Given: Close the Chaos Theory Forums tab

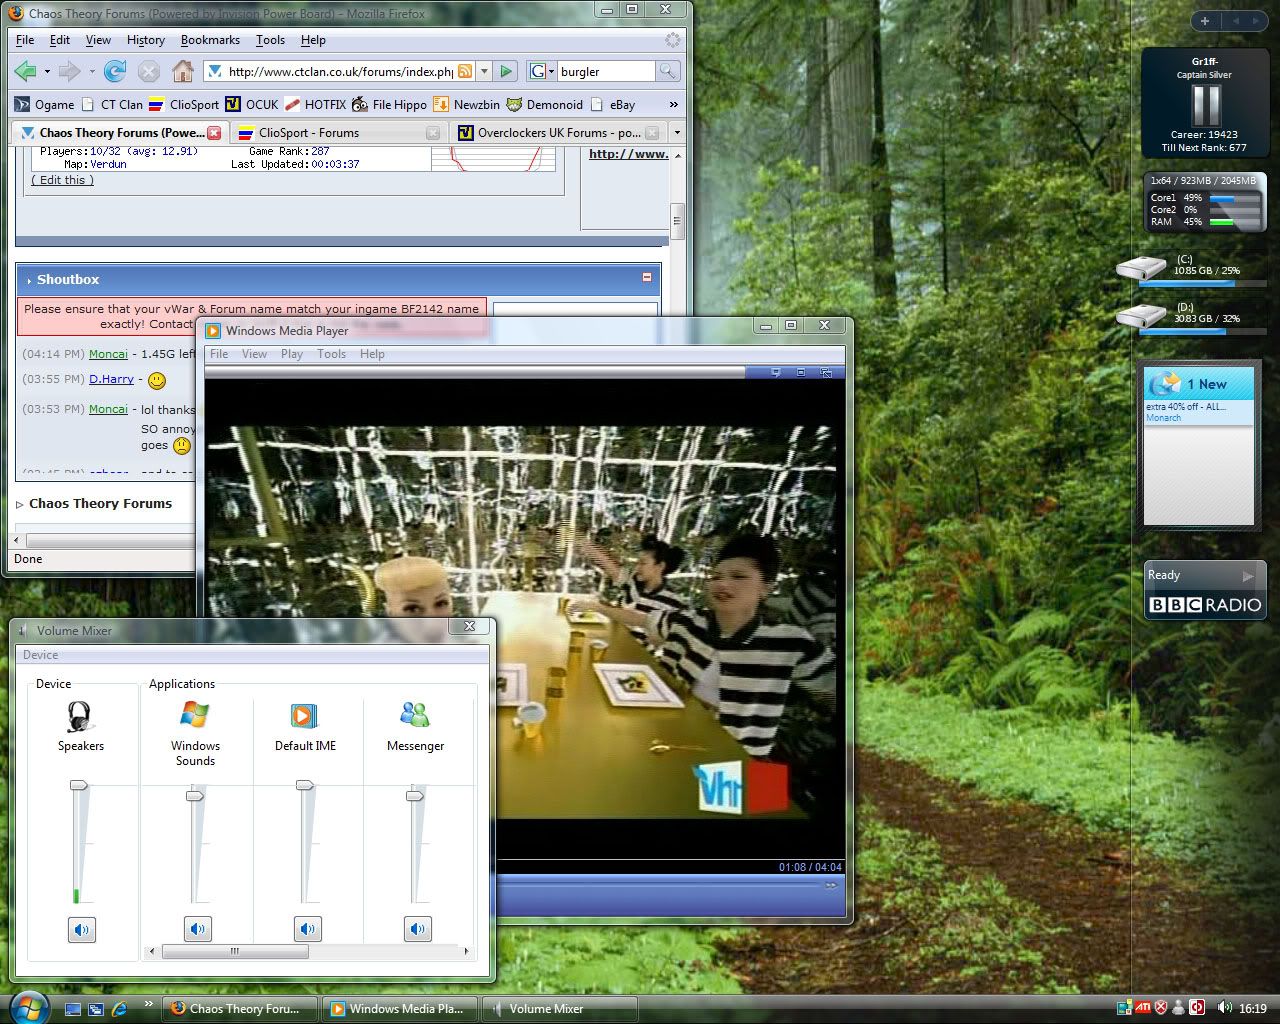Looking at the screenshot, I should [214, 132].
